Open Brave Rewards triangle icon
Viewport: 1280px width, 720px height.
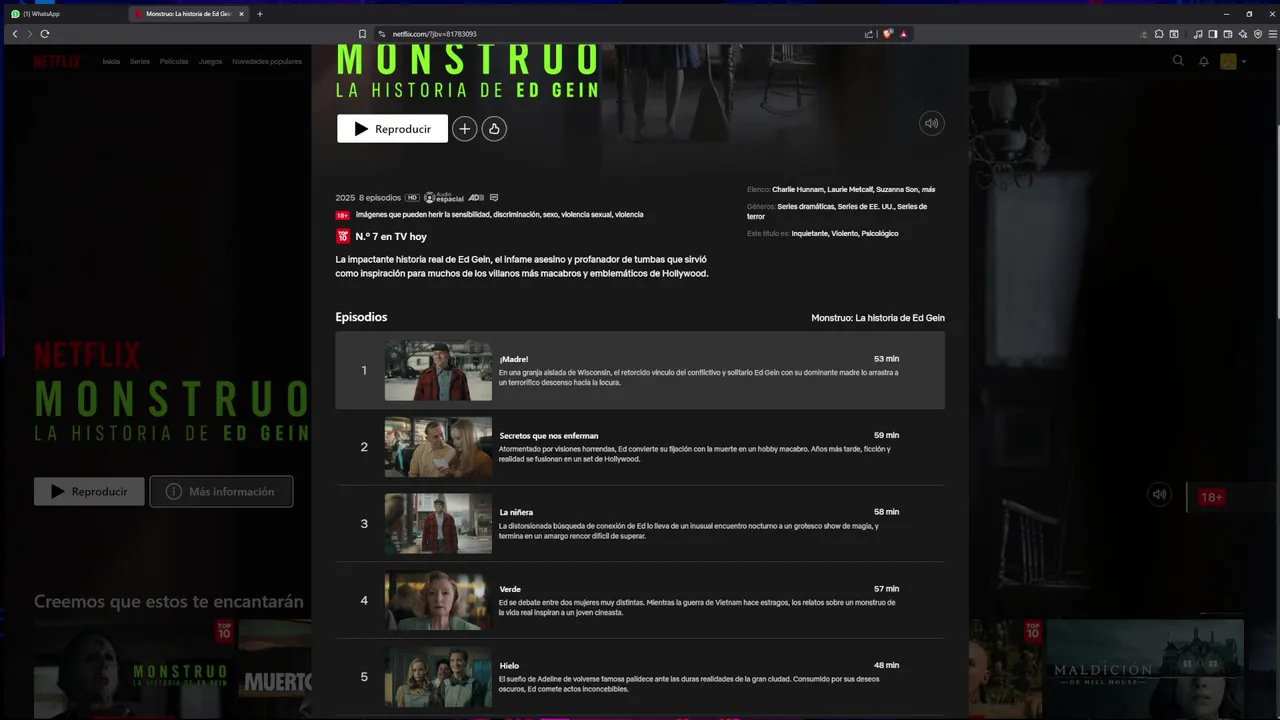pyautogui.click(x=903, y=34)
